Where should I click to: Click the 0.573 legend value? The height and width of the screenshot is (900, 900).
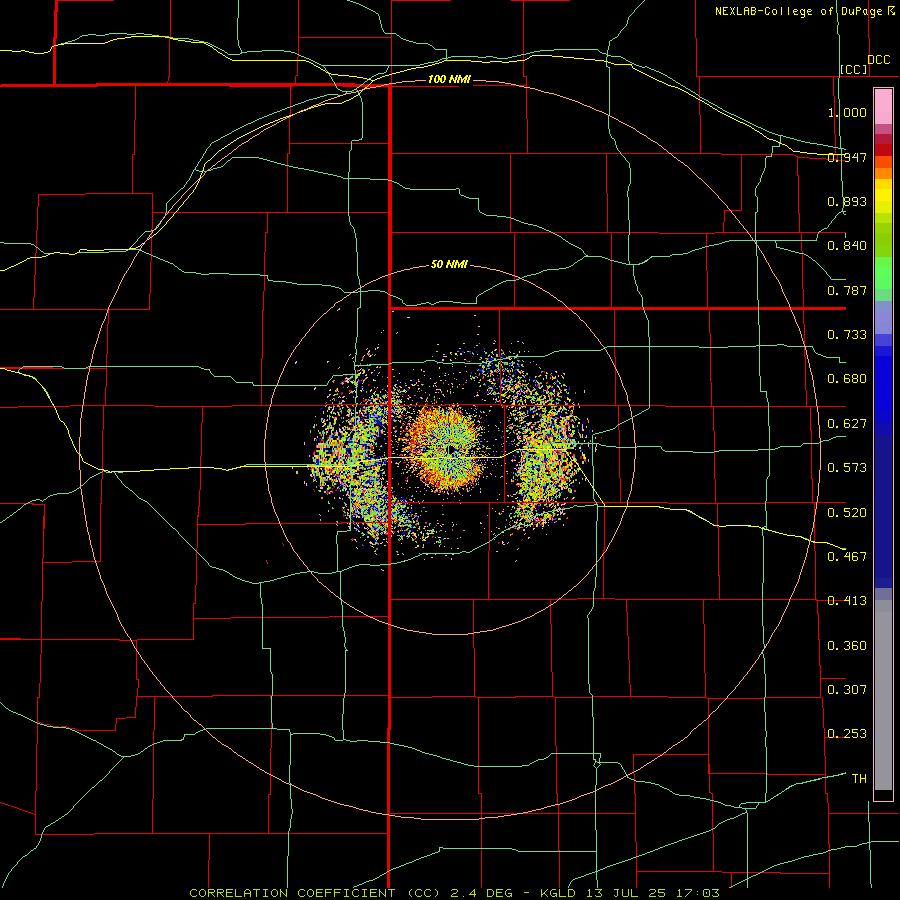(x=847, y=468)
